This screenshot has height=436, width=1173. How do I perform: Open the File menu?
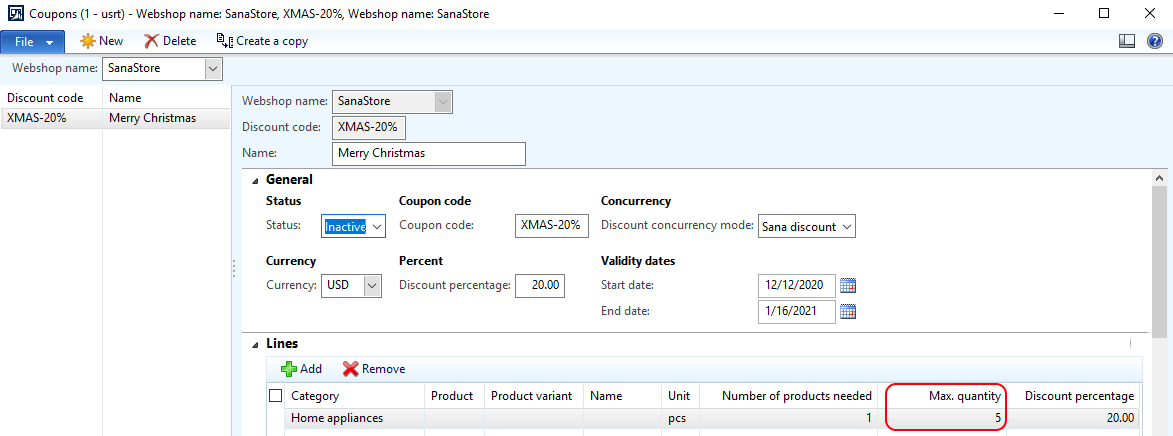pyautogui.click(x=33, y=42)
